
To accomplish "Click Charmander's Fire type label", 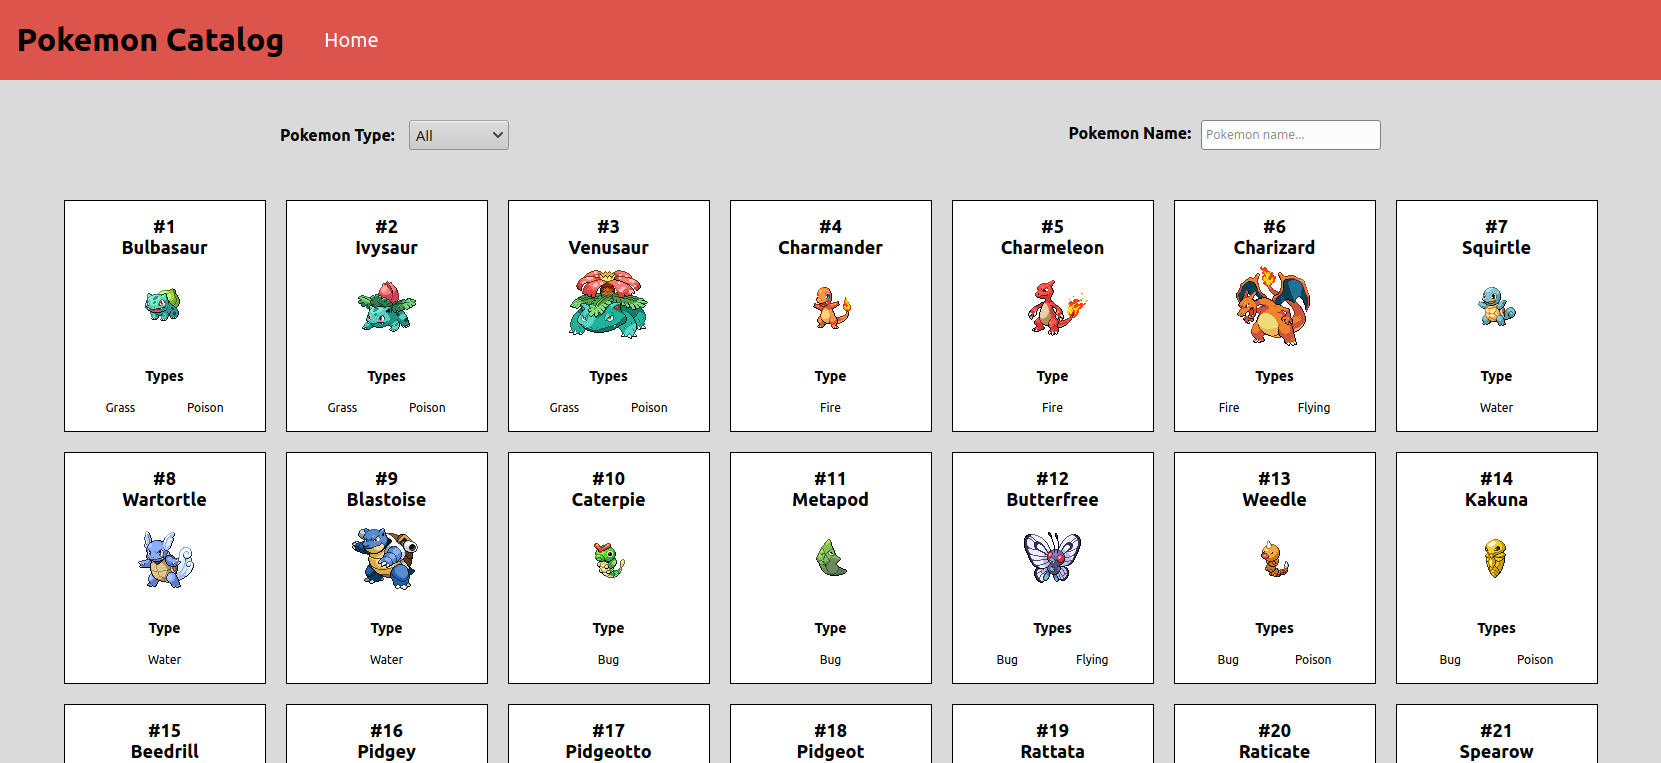I will (831, 408).
